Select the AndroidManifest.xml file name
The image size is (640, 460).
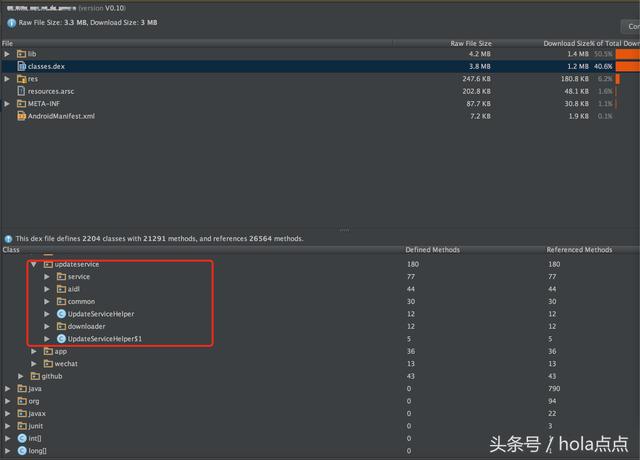pos(61,116)
